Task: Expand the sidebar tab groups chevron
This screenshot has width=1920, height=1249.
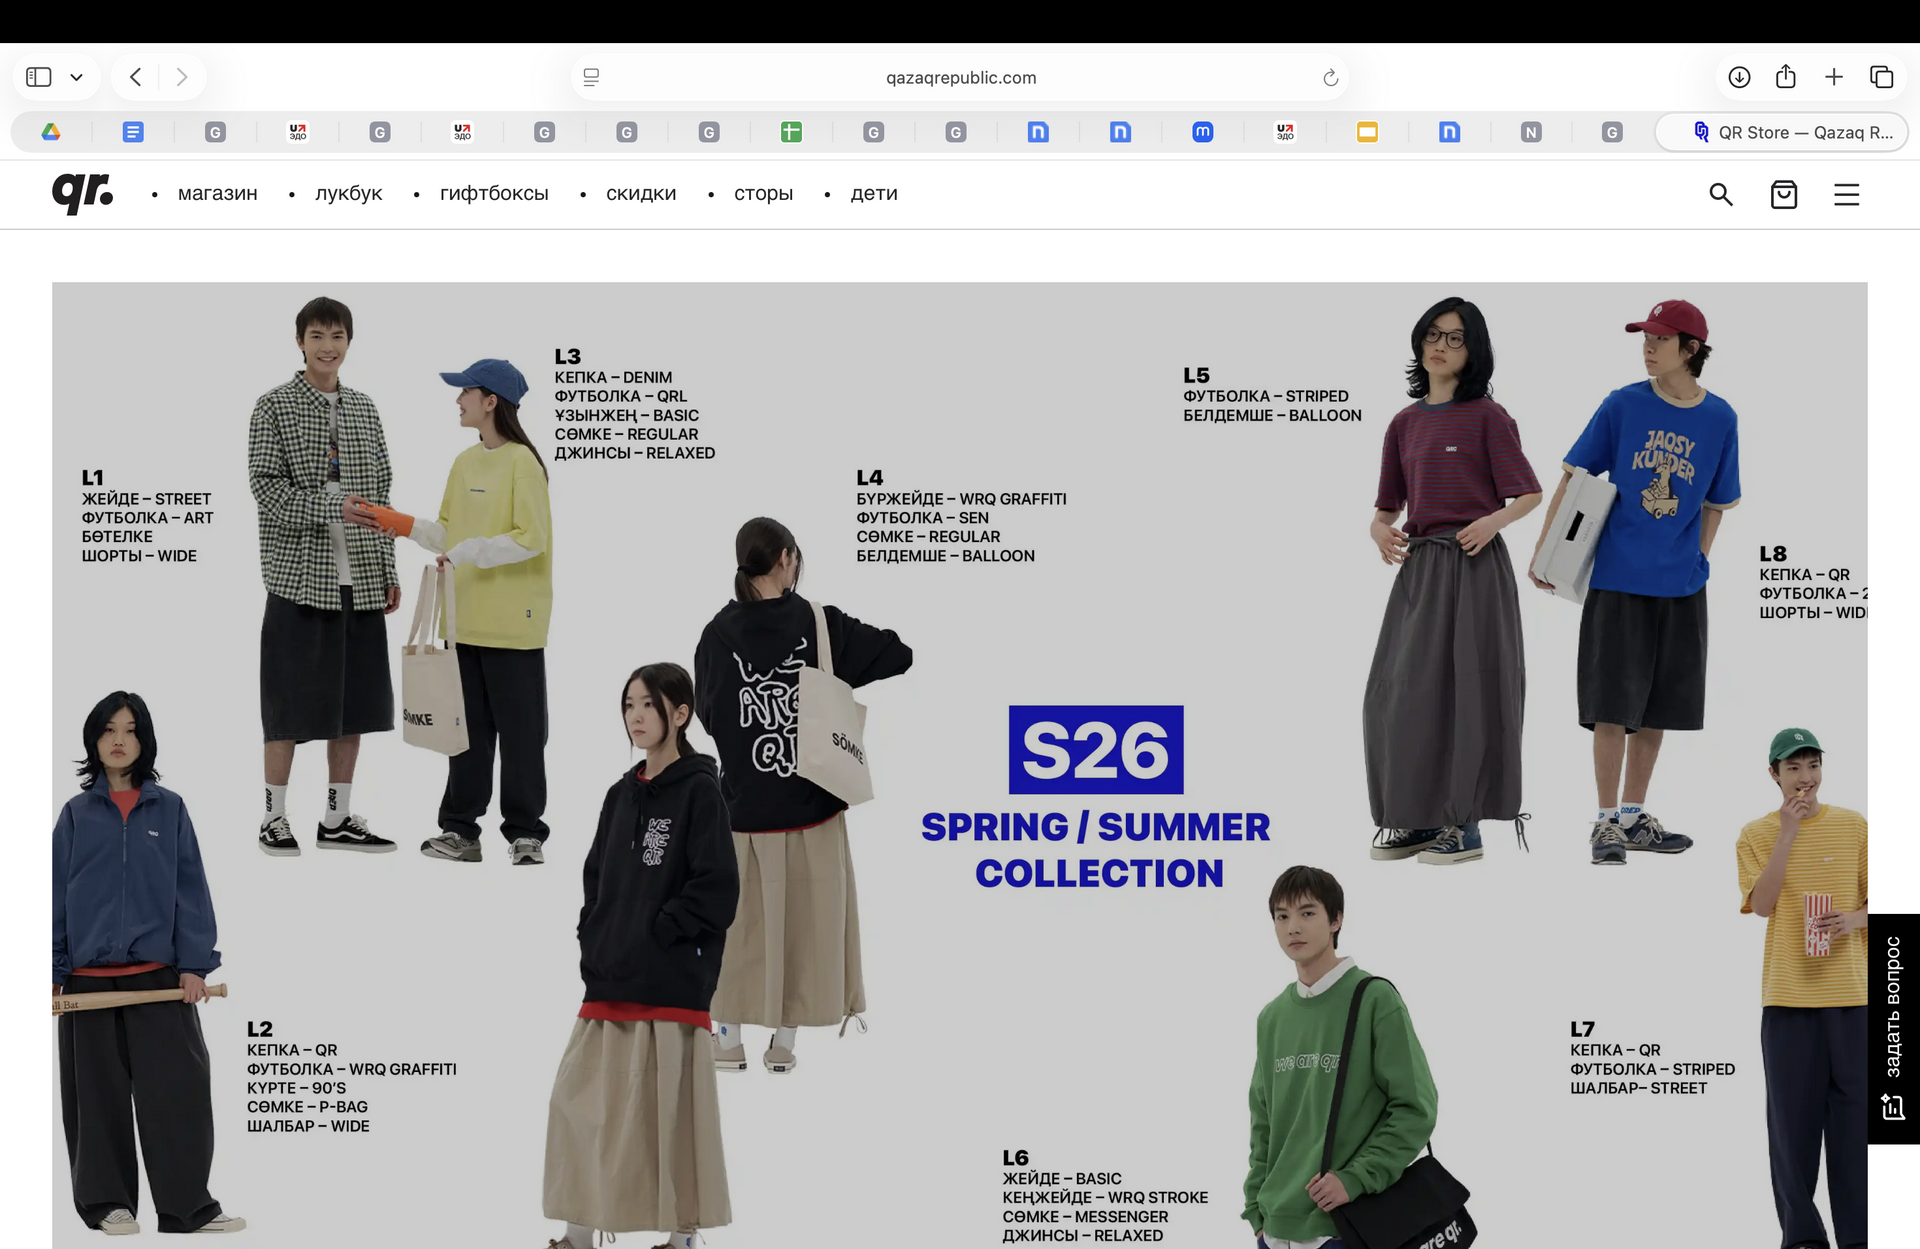Action: click(x=76, y=77)
